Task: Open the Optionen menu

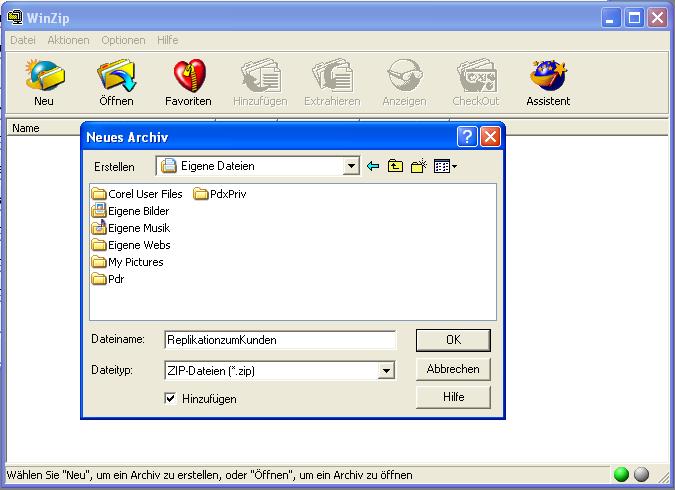Action: click(123, 40)
